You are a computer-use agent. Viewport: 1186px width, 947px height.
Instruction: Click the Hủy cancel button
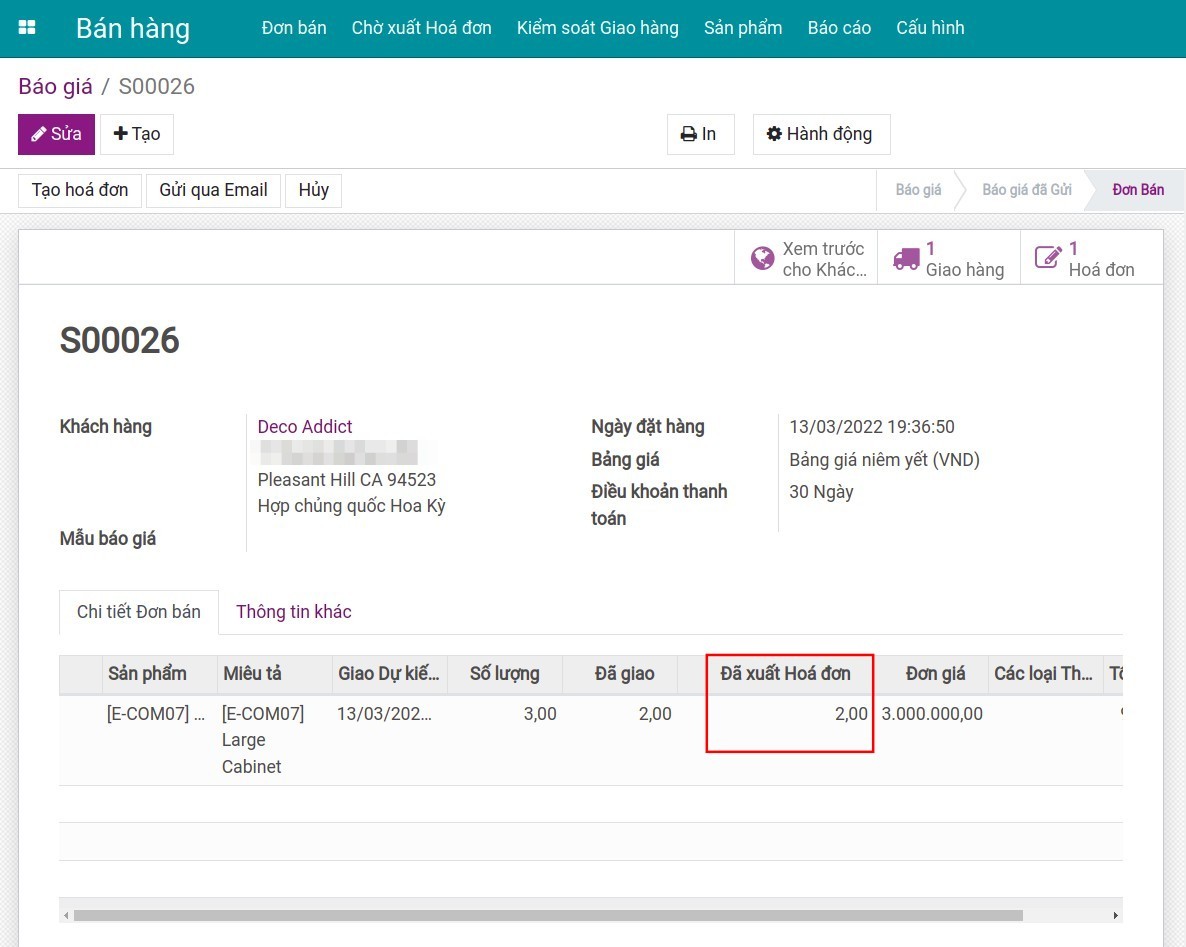[x=313, y=190]
